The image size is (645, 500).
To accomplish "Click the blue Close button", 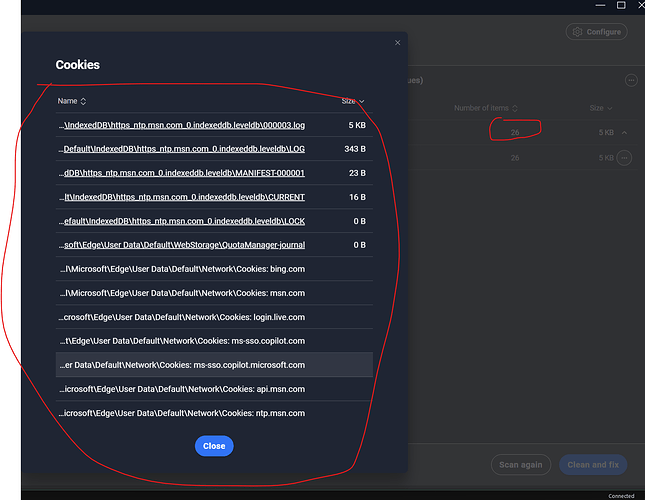I will pos(214,446).
